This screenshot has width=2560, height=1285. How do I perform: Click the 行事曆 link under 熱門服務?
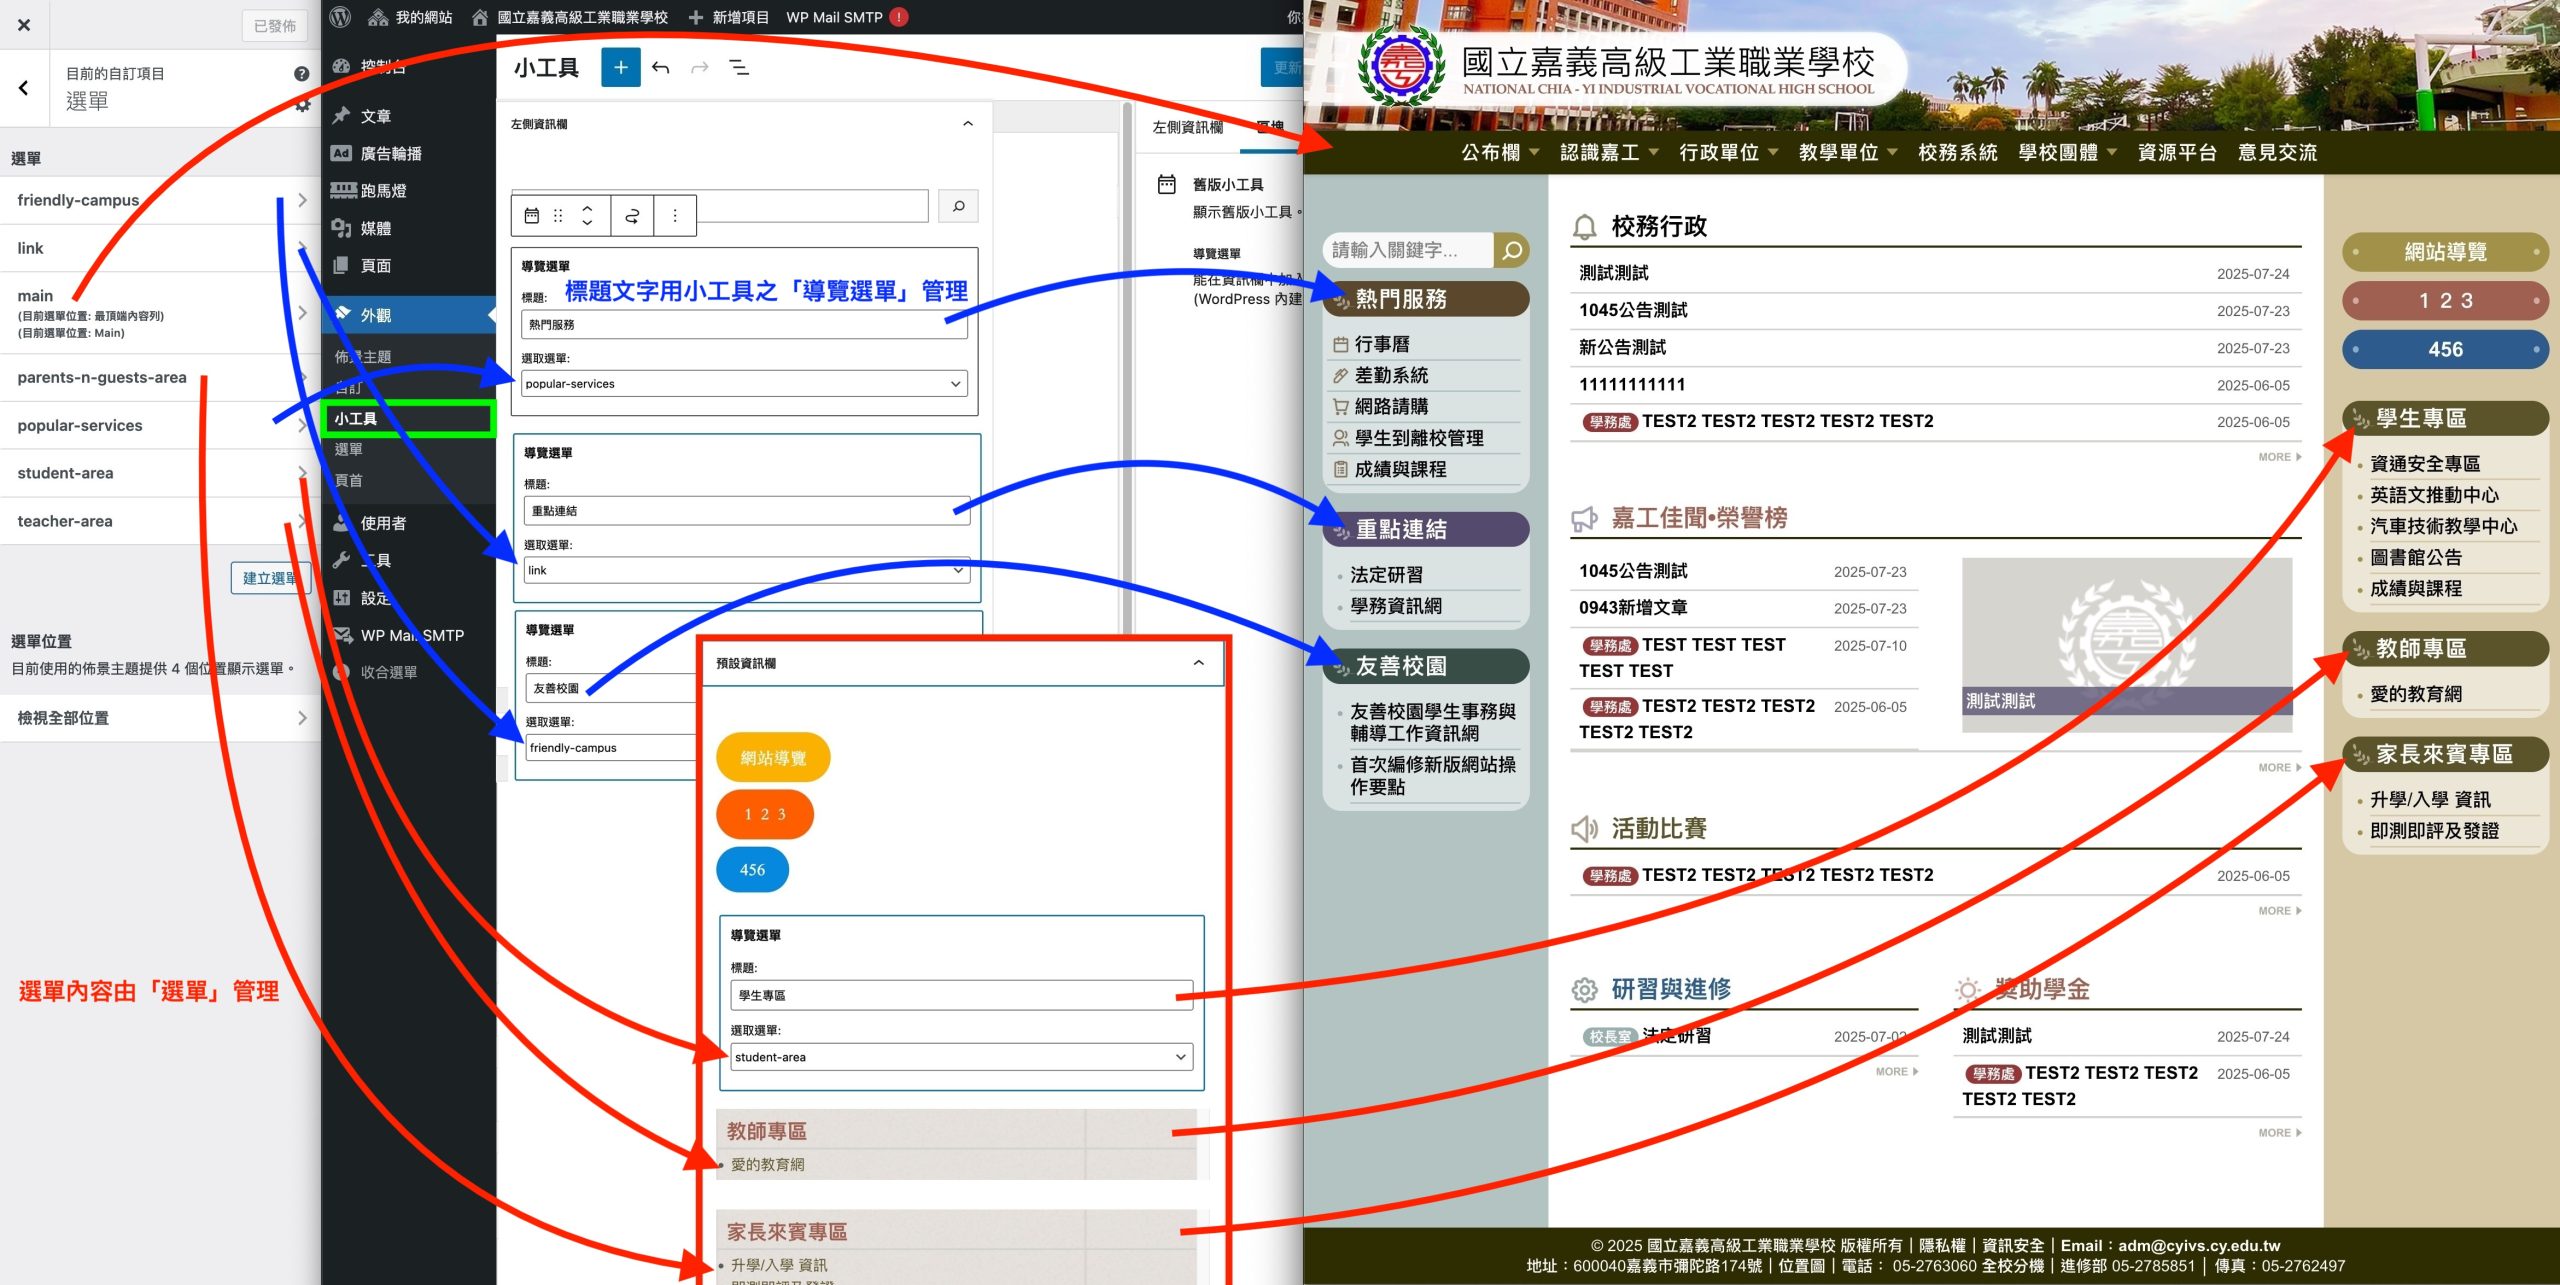1381,344
